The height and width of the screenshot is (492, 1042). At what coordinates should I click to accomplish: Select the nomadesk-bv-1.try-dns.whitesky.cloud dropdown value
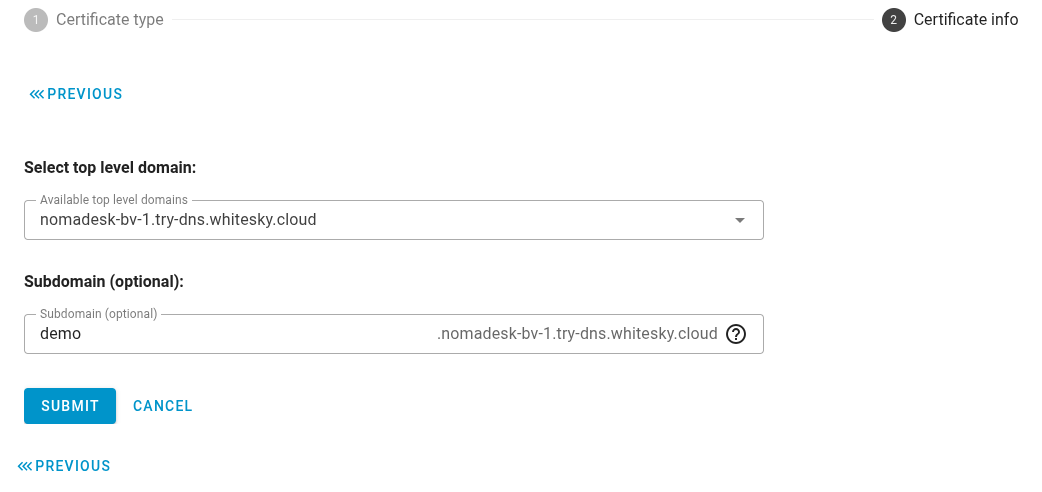(x=178, y=219)
